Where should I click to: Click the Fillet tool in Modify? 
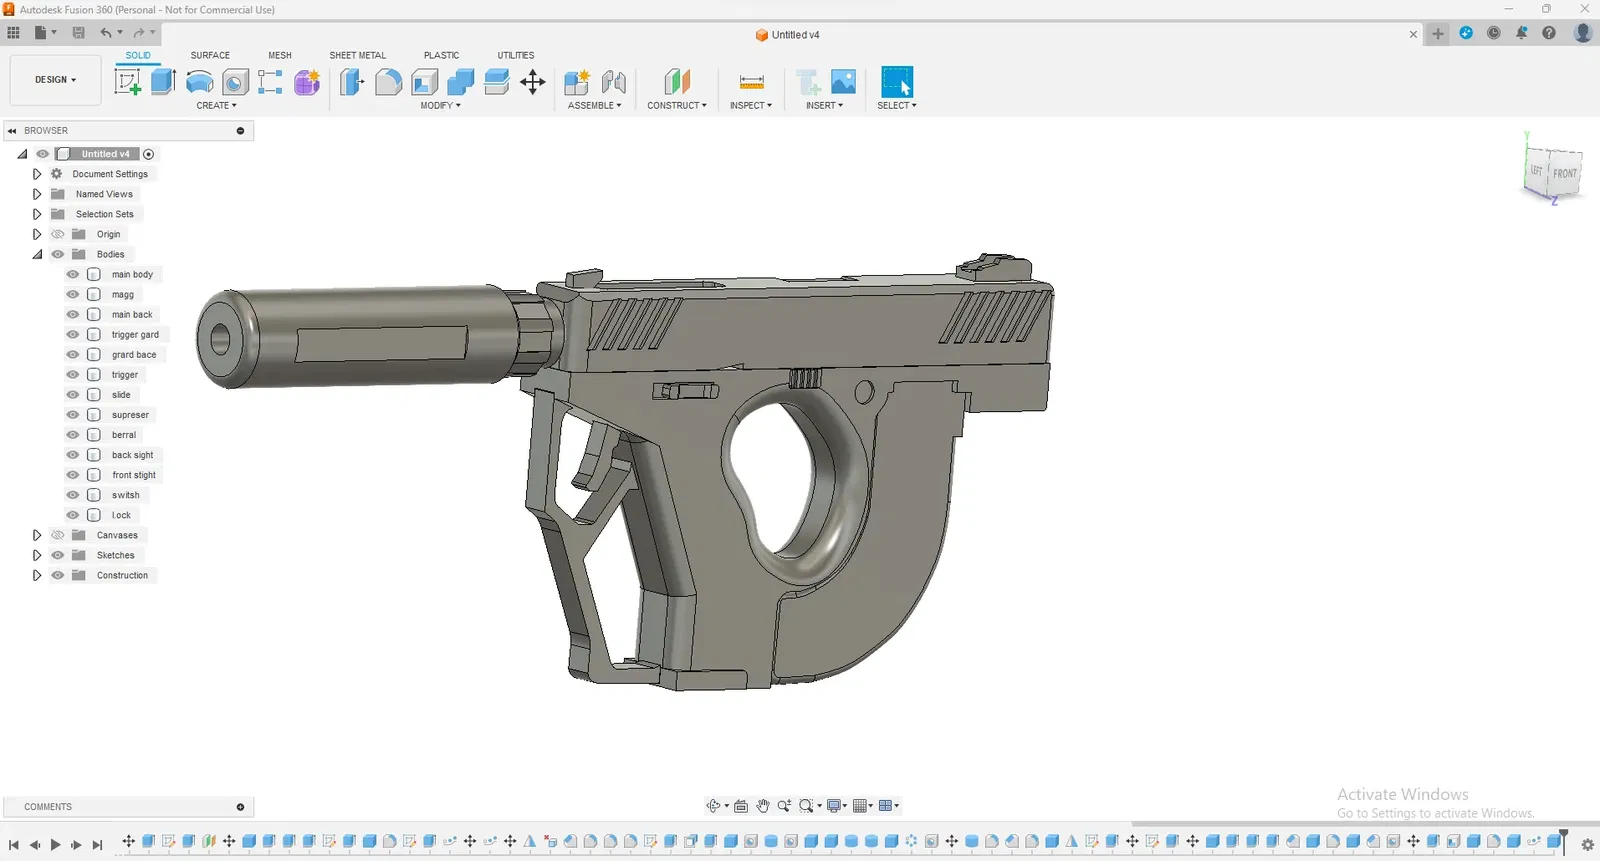(x=388, y=82)
